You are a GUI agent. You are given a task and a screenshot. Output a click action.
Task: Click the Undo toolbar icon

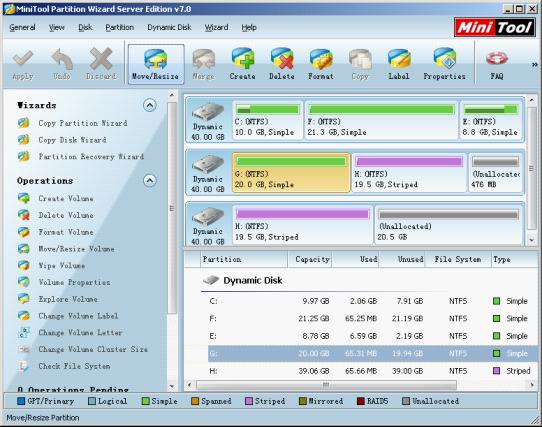coord(62,64)
